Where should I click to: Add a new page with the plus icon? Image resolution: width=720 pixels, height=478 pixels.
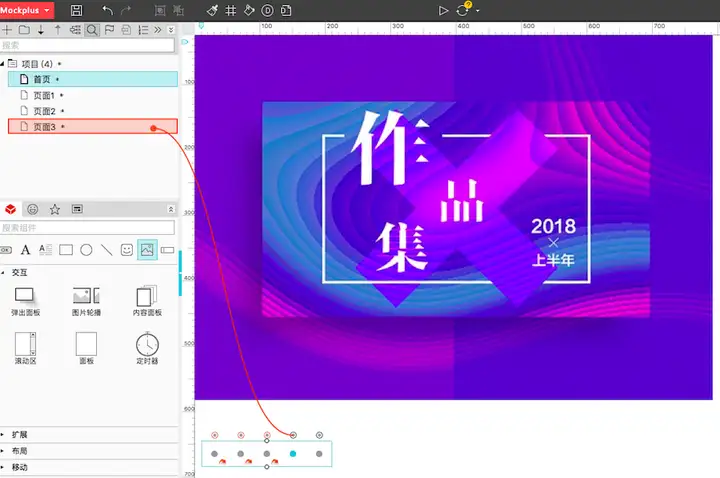point(7,30)
